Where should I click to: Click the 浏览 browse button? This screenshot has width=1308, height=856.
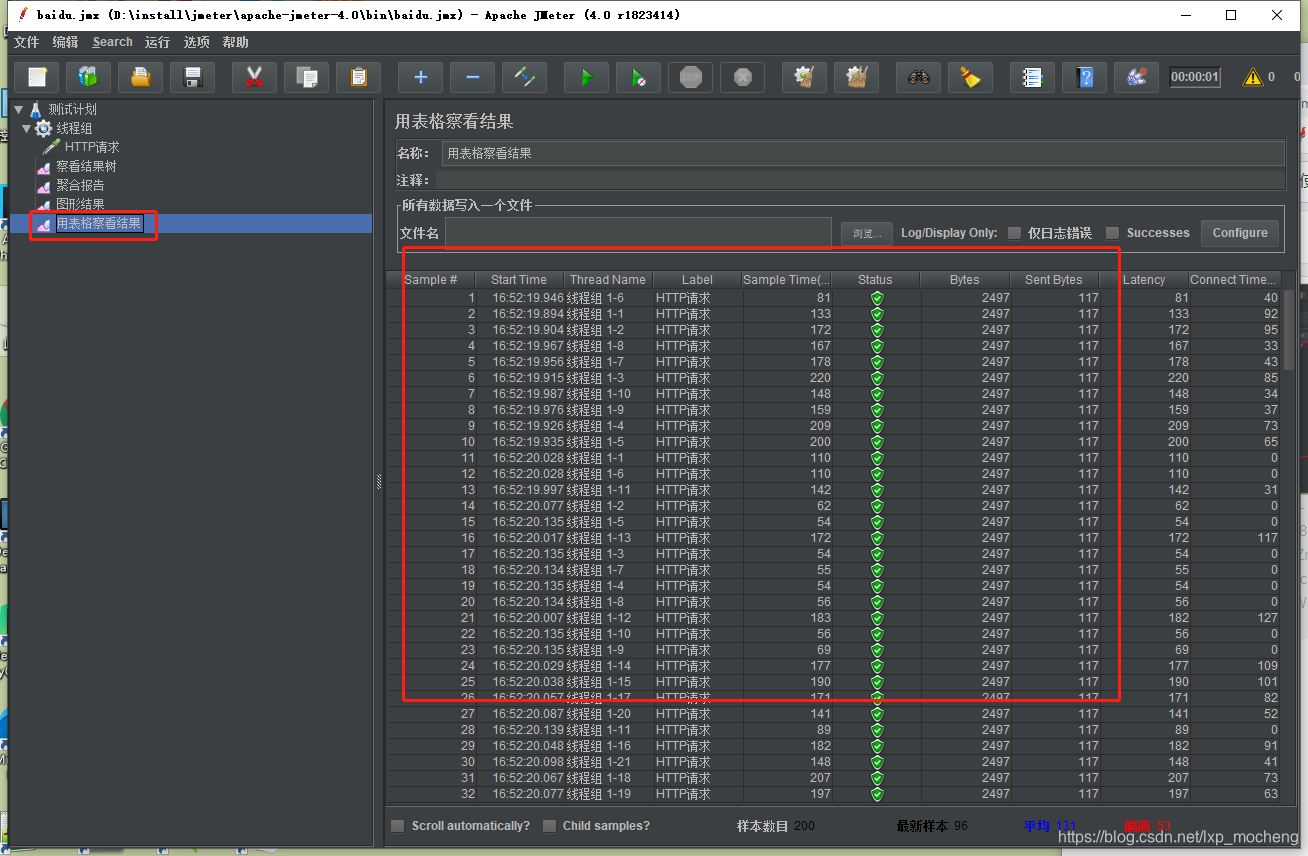[x=866, y=233]
